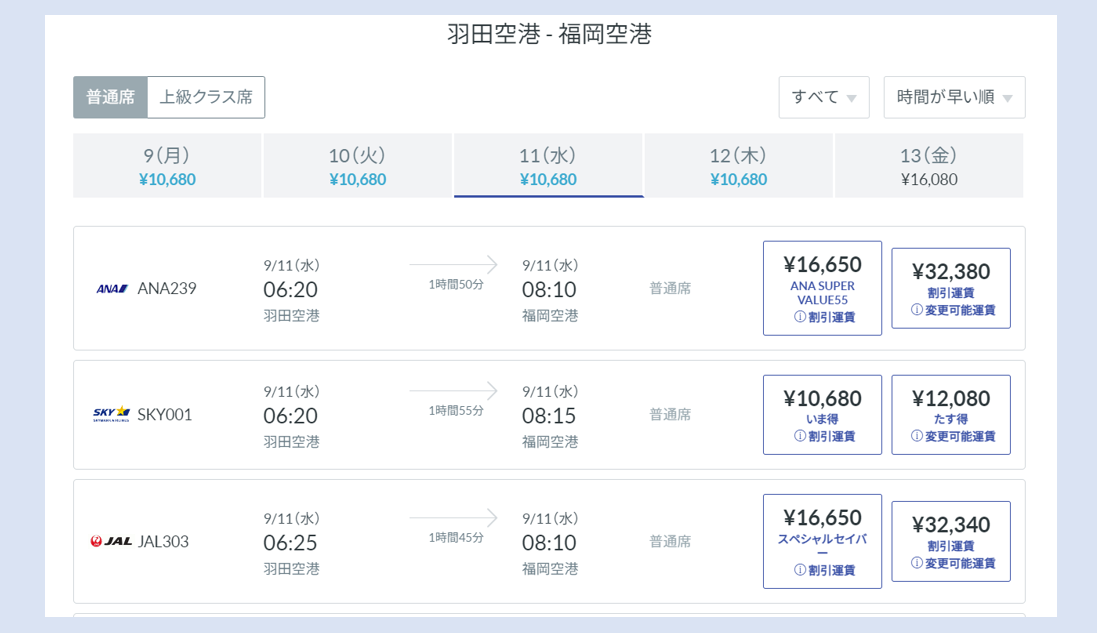Click info icon on ¥32,340 fare
This screenshot has height=633, width=1097.
coord(916,563)
